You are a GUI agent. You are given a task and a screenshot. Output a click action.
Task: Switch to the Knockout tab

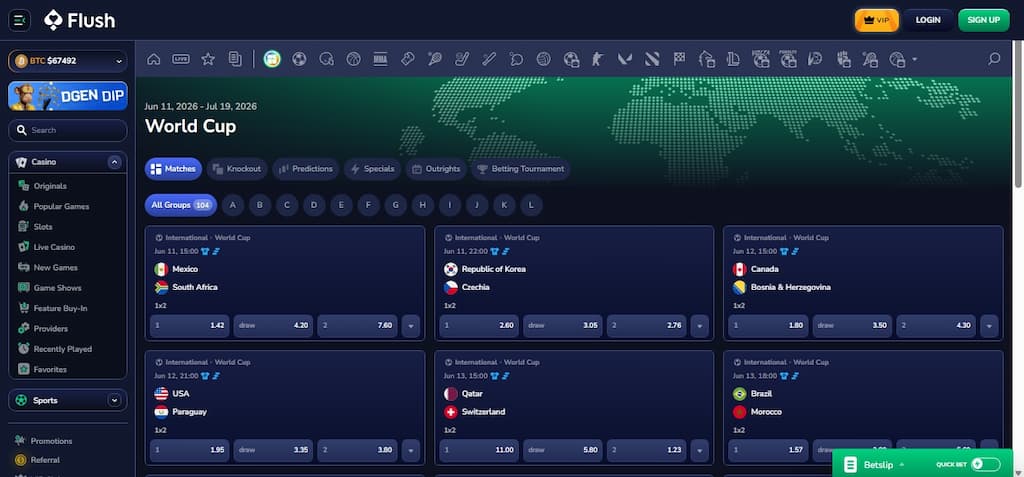coord(237,169)
